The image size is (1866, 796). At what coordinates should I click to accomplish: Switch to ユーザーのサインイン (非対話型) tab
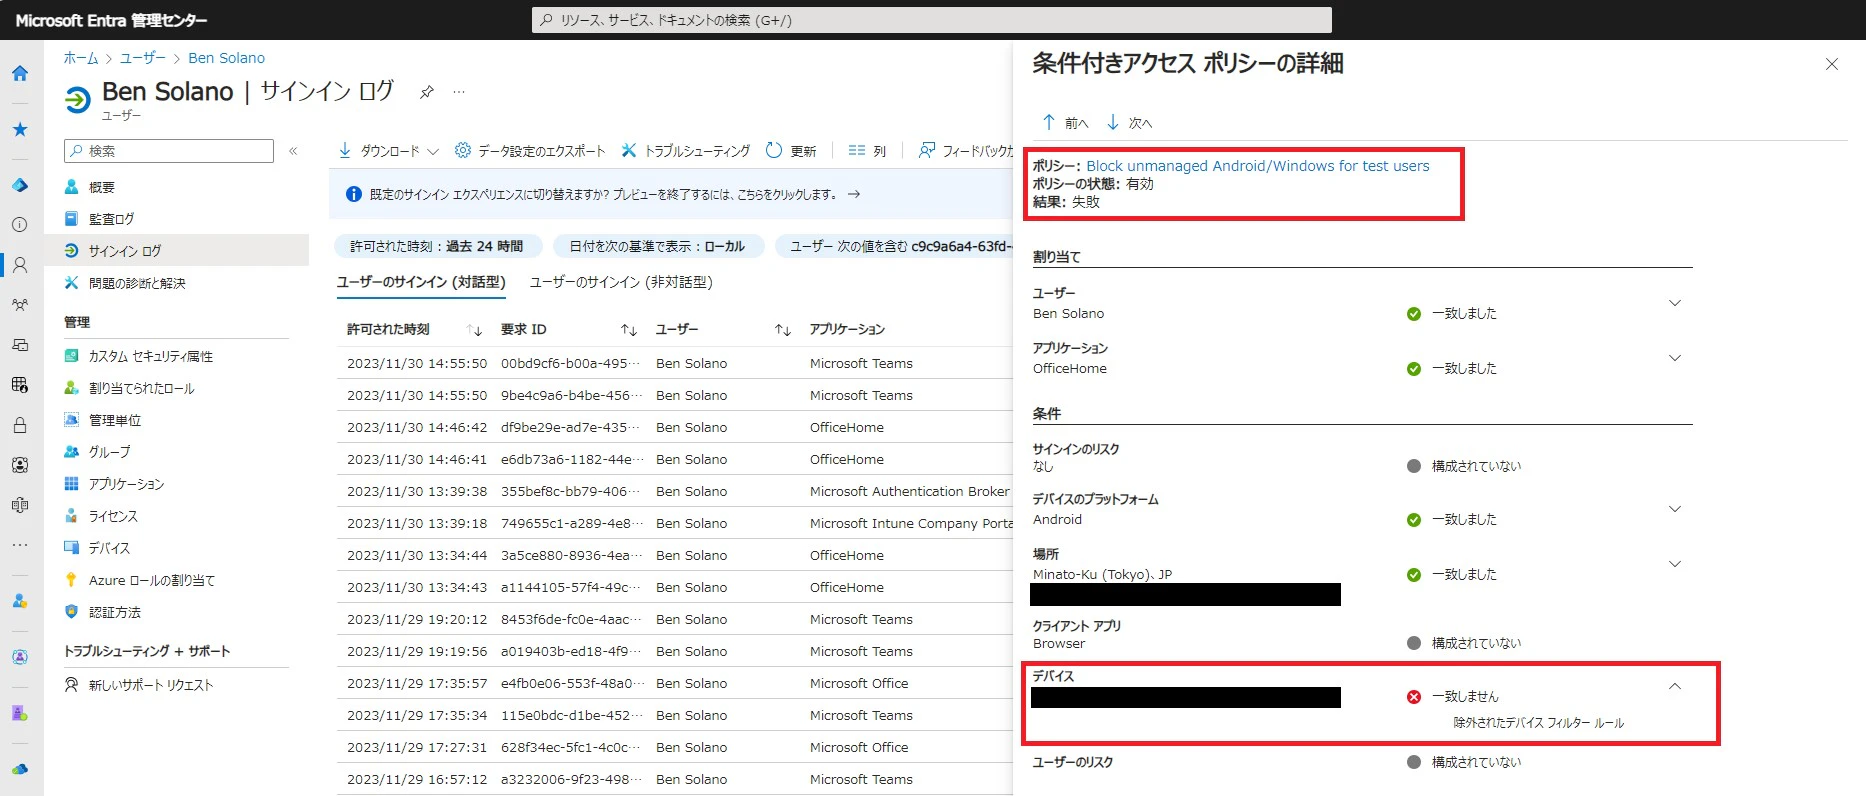tap(621, 283)
